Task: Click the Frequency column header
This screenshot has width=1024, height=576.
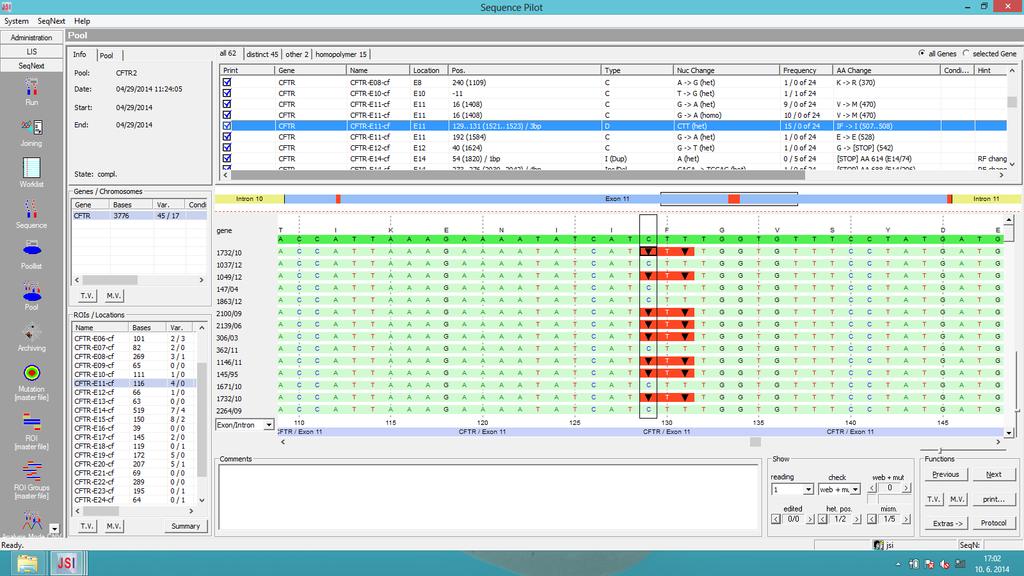Action: (x=806, y=70)
